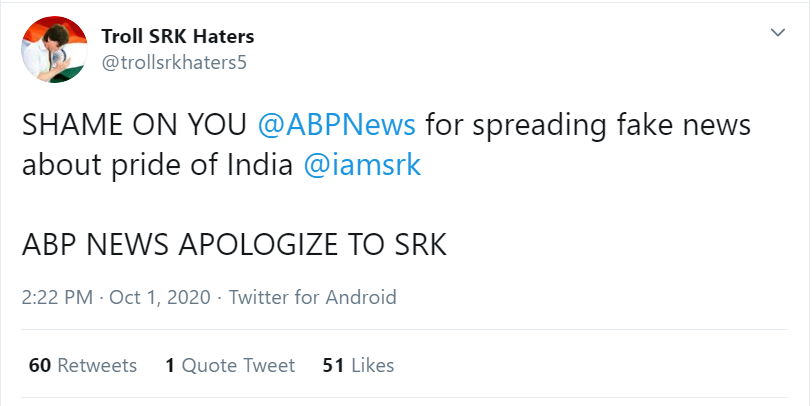Click the number 60 beside Retweets
The image size is (812, 406).
coord(40,365)
